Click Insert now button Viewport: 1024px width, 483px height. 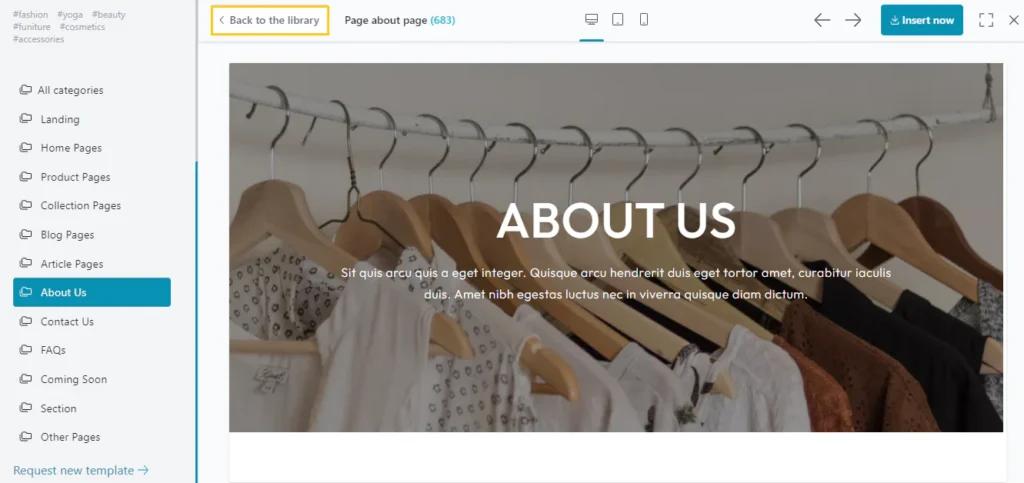(921, 20)
